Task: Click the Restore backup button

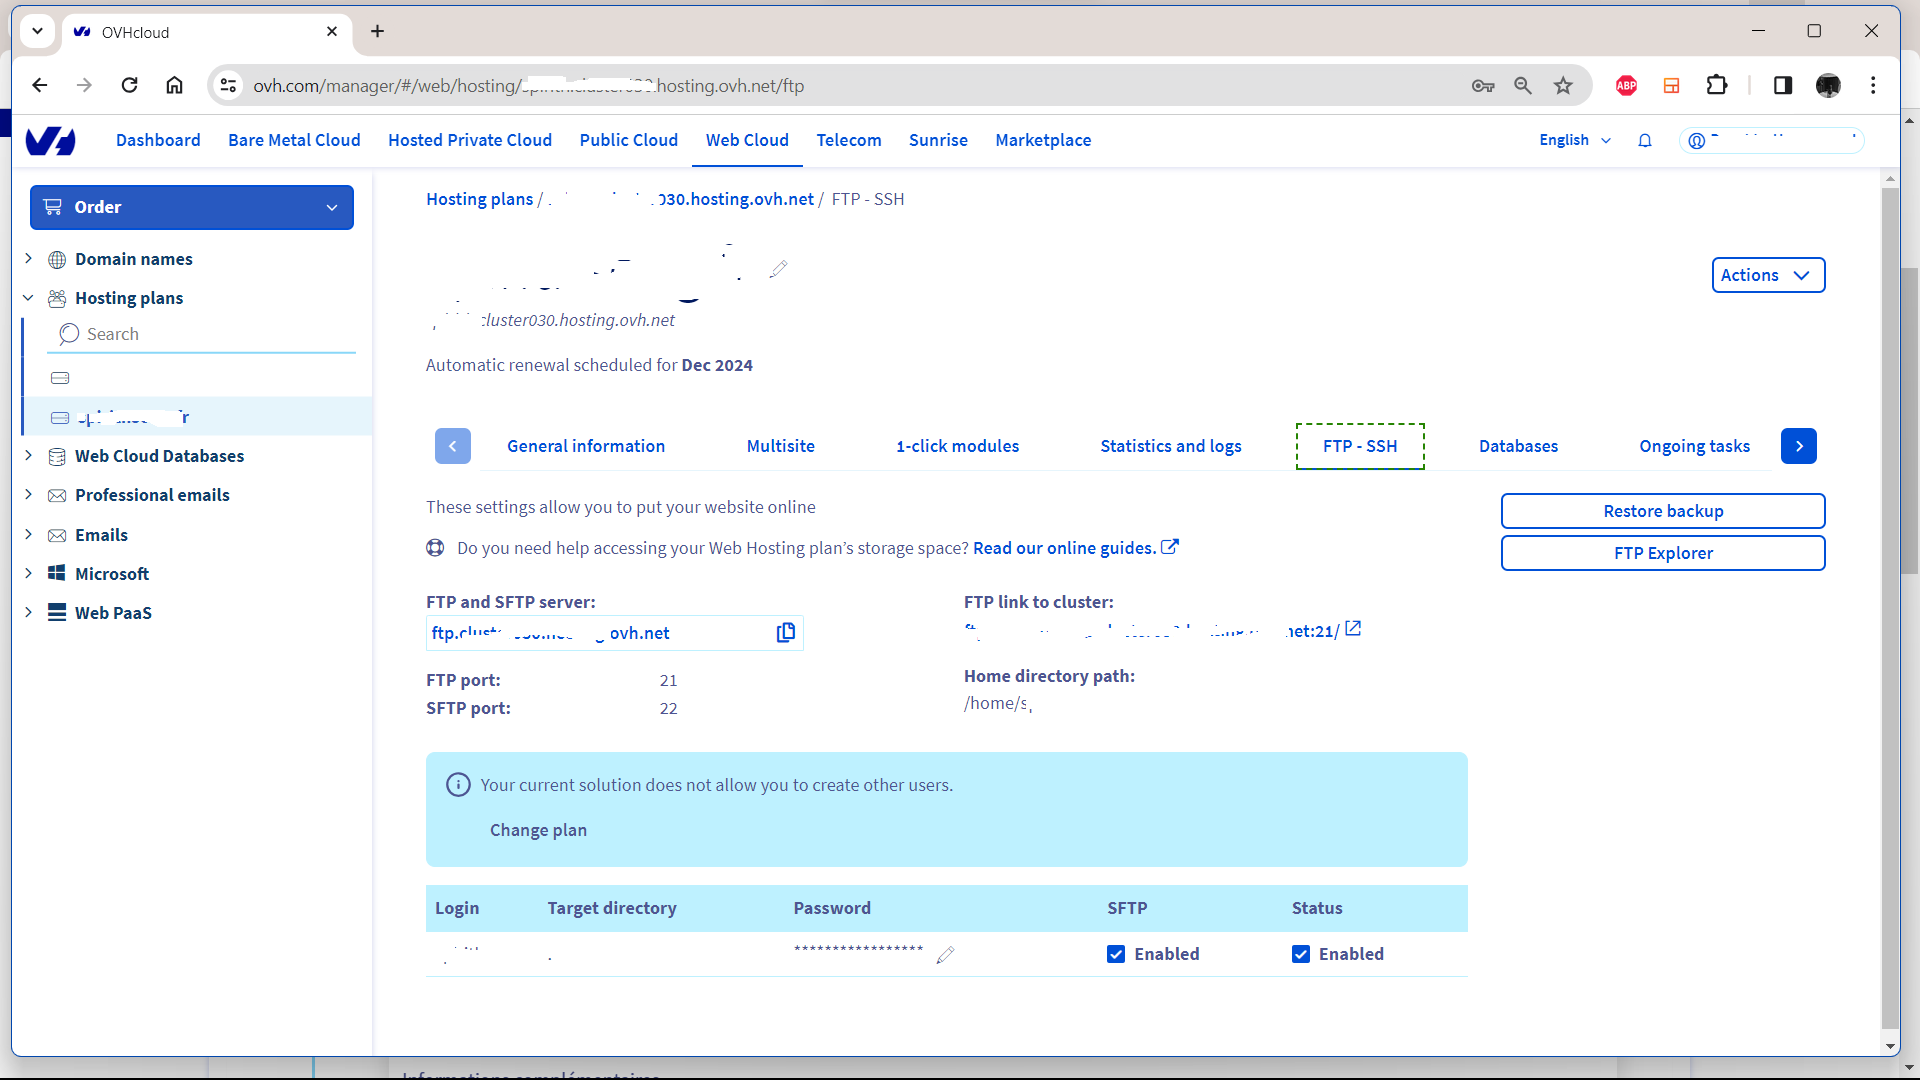Action: click(x=1663, y=511)
